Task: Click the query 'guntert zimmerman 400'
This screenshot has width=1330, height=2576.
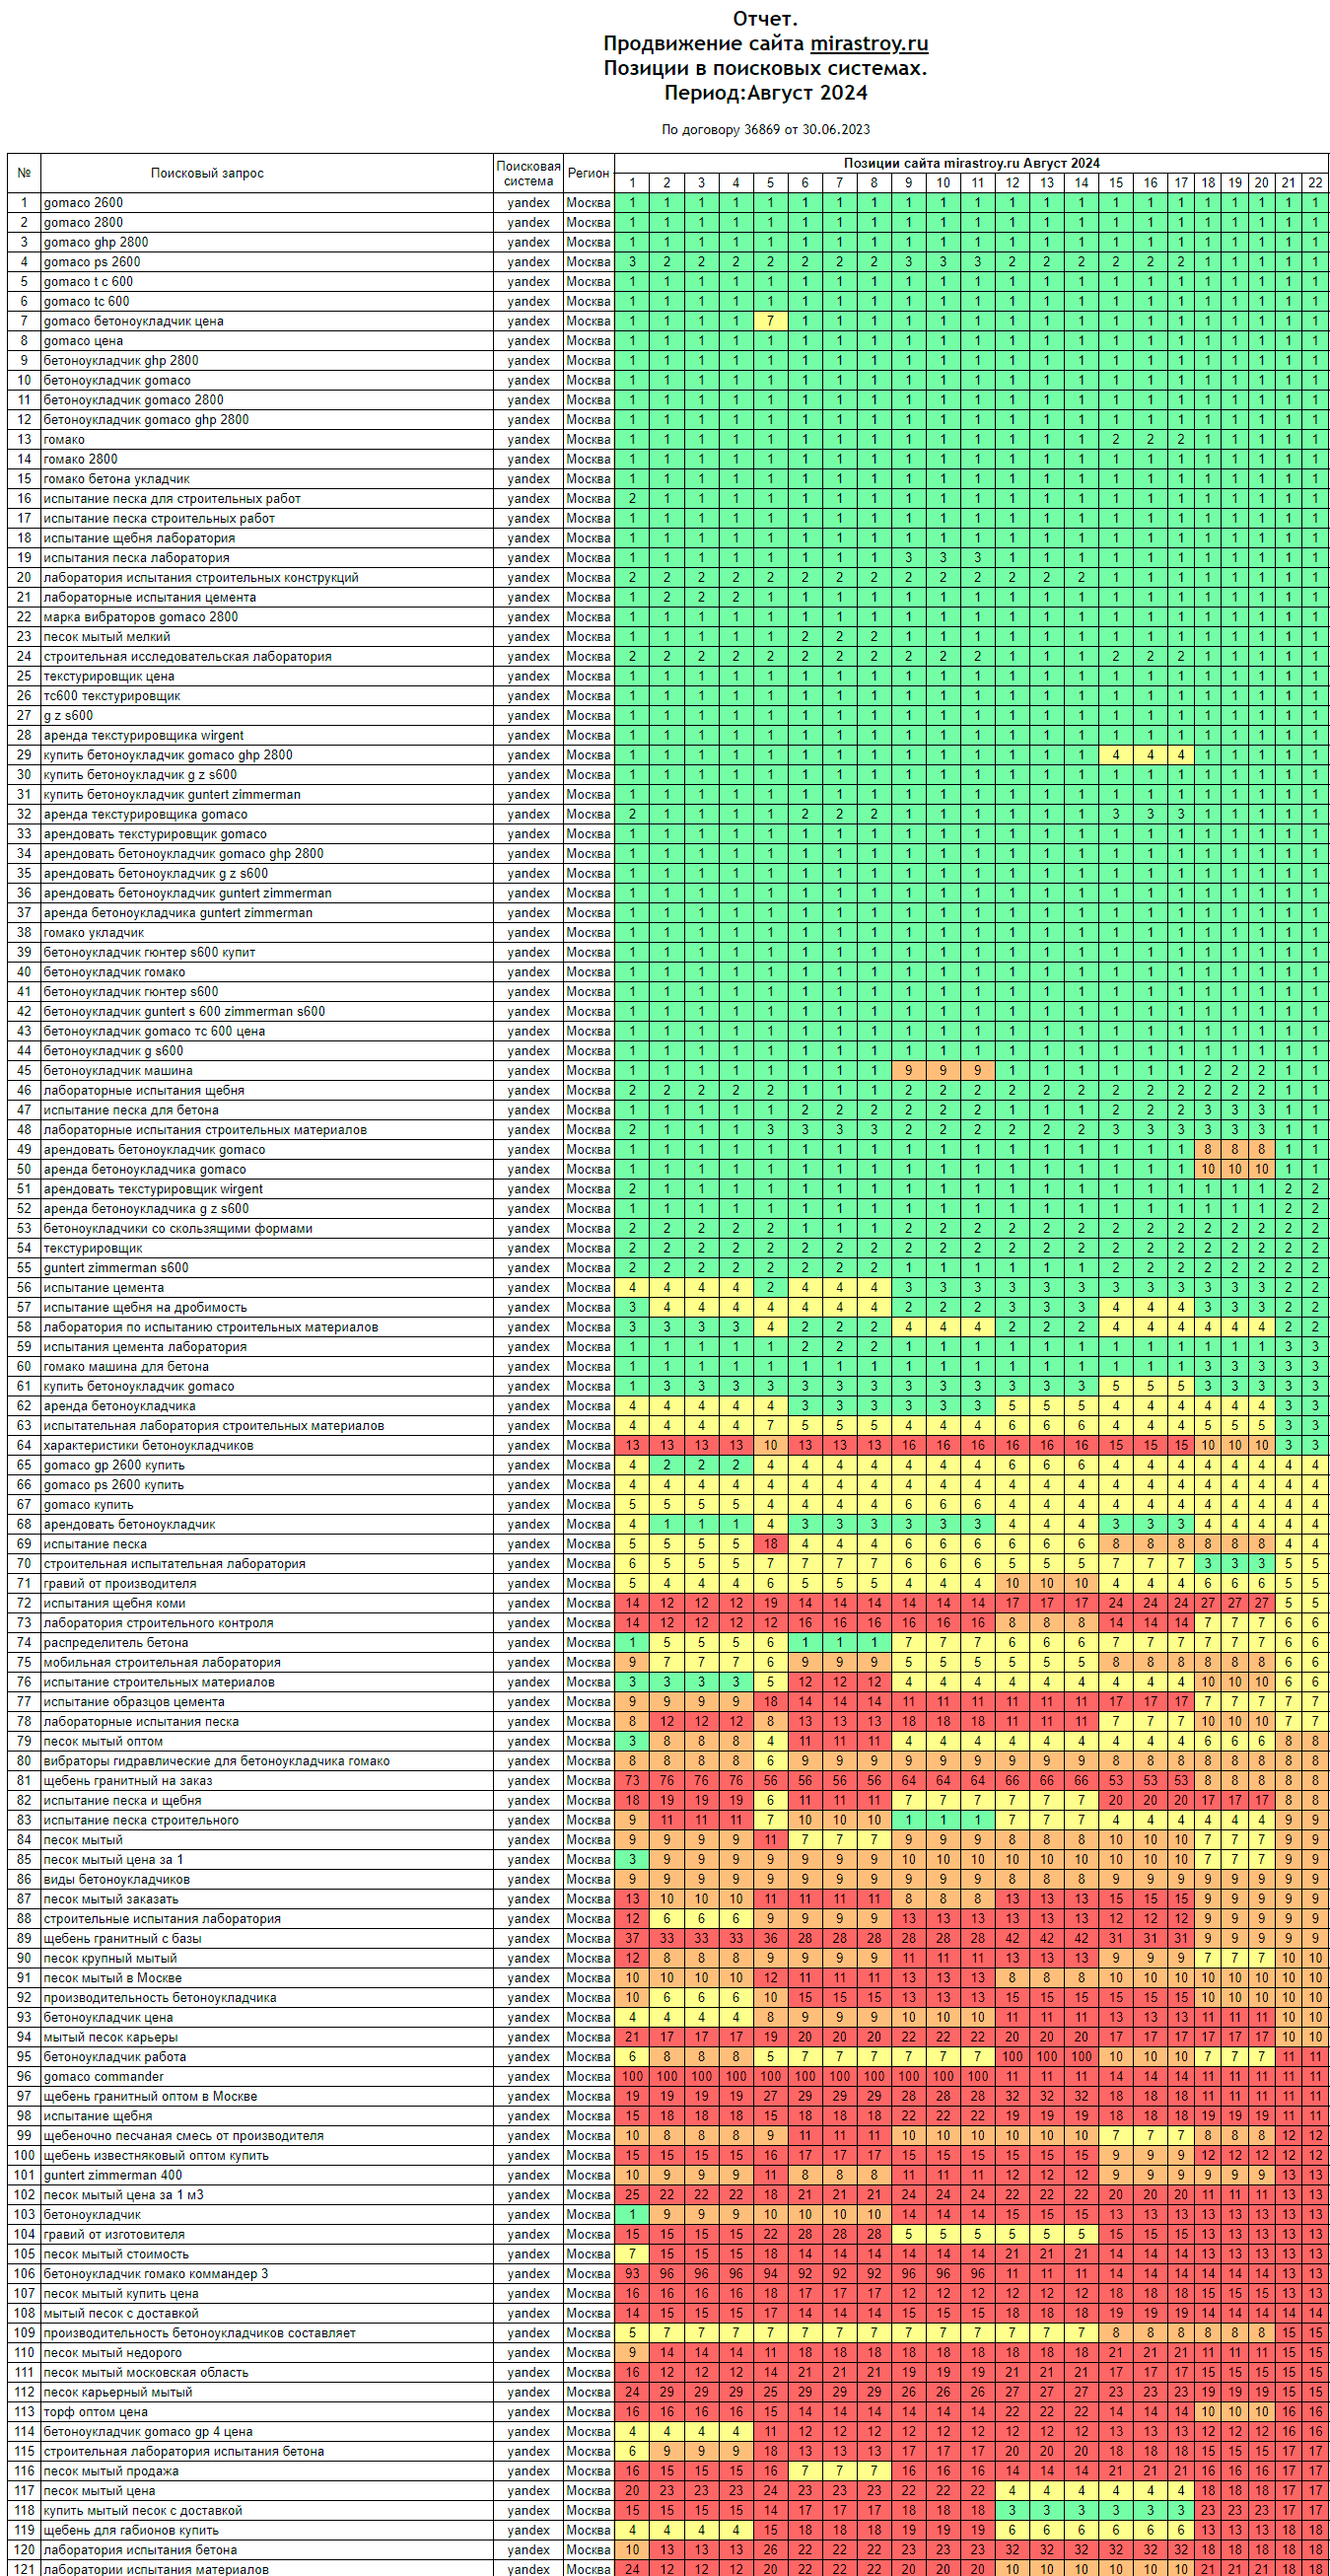Action: (x=113, y=2175)
